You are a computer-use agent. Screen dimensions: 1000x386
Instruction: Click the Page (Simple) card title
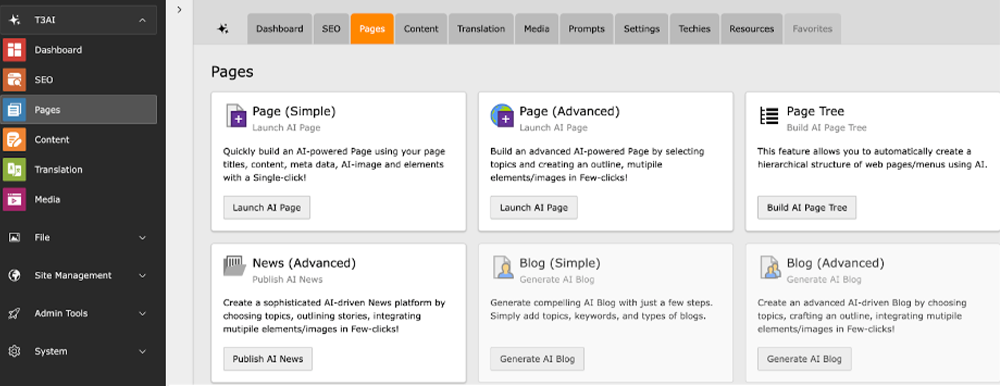click(x=294, y=111)
